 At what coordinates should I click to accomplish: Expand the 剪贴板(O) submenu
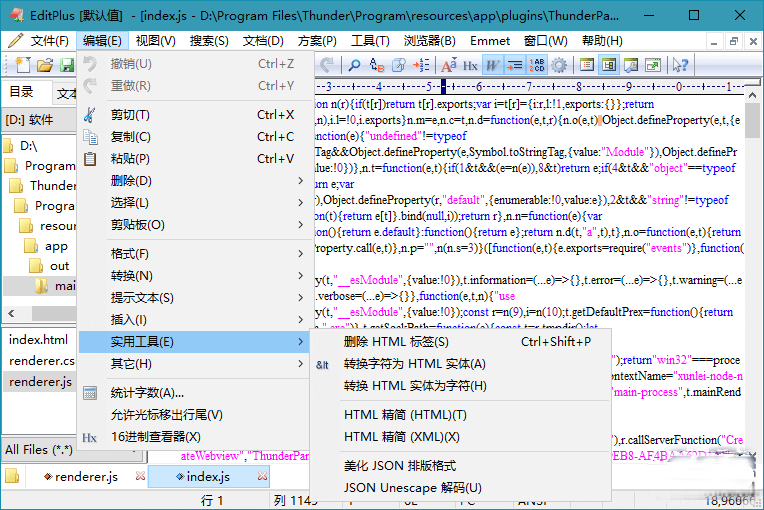[193, 225]
